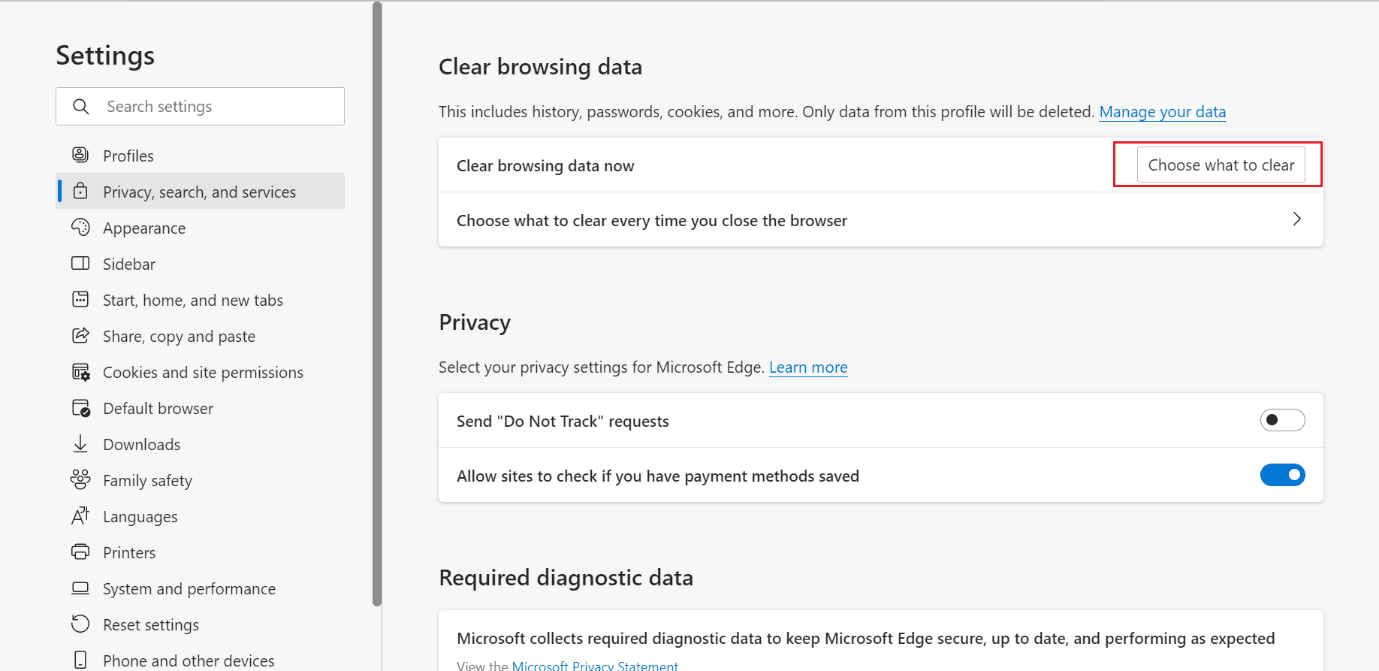The width and height of the screenshot is (1379, 671).
Task: Toggle the Privacy, search, and services selection
Action: (x=200, y=191)
